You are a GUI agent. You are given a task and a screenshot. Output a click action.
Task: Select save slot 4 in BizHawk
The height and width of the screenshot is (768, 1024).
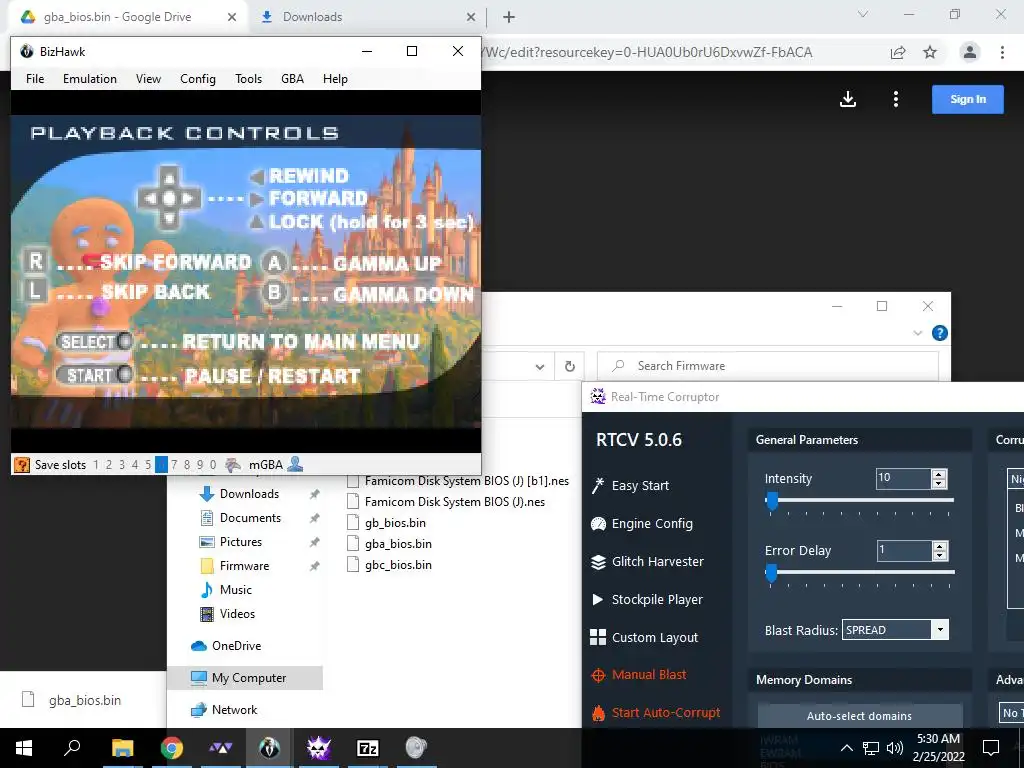tap(135, 465)
